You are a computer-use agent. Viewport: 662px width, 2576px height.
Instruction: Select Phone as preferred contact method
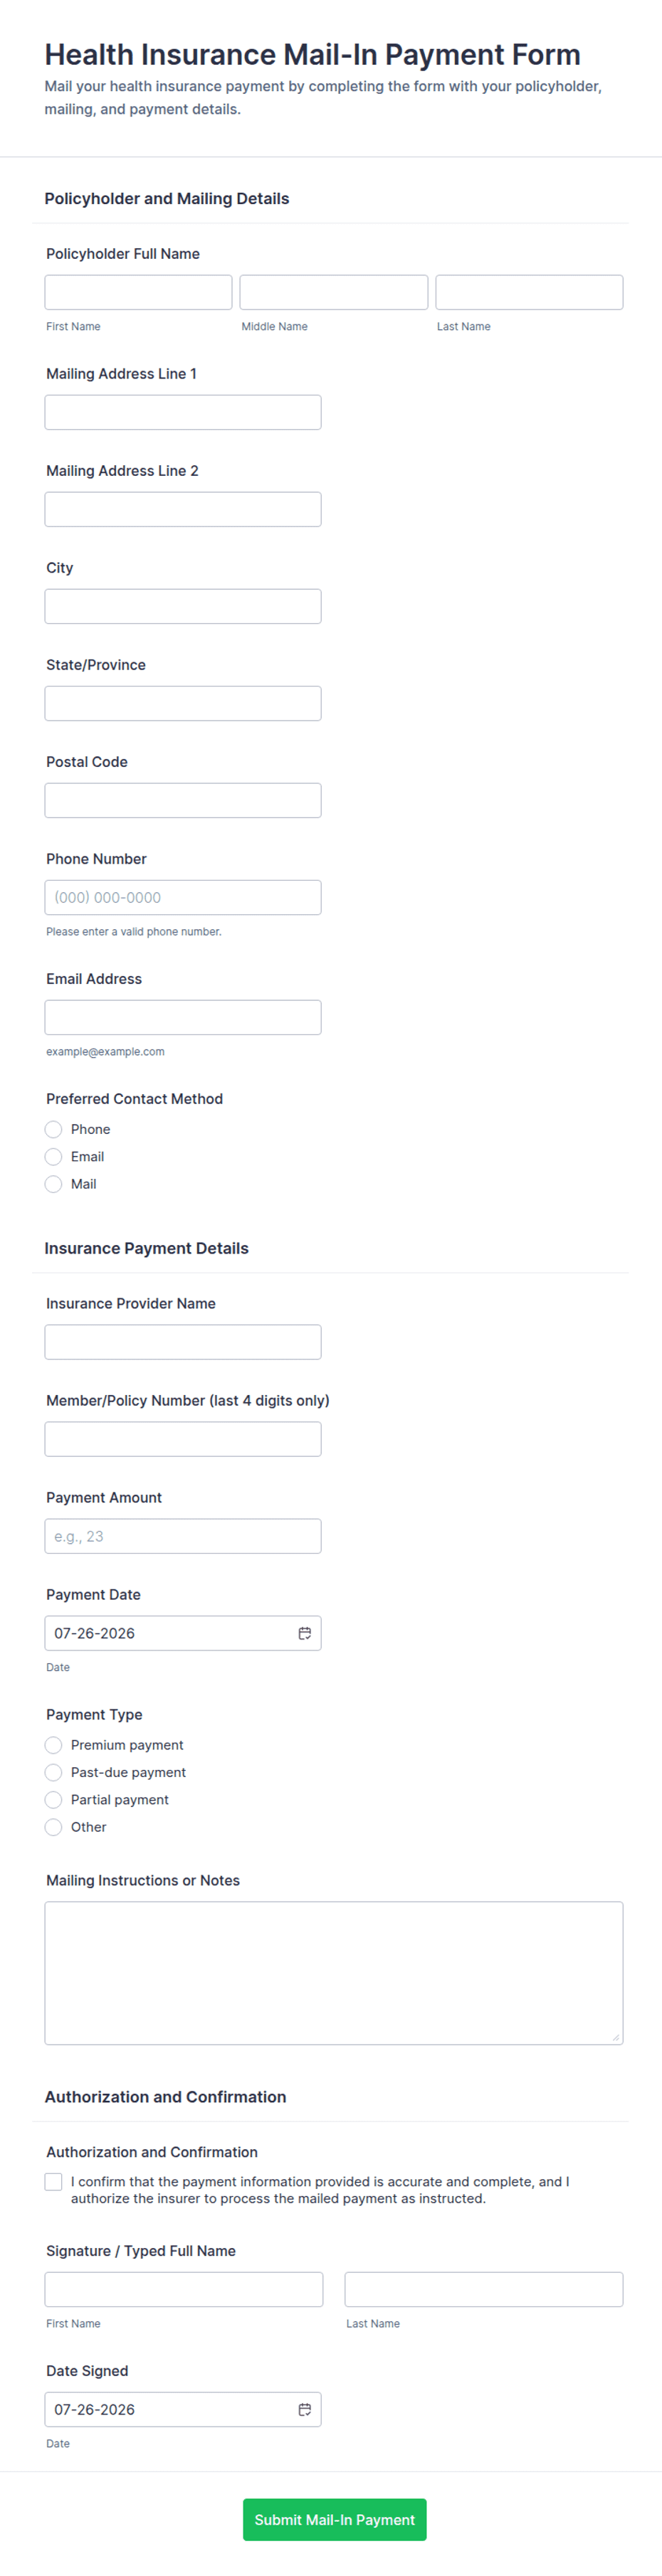pos(54,1129)
